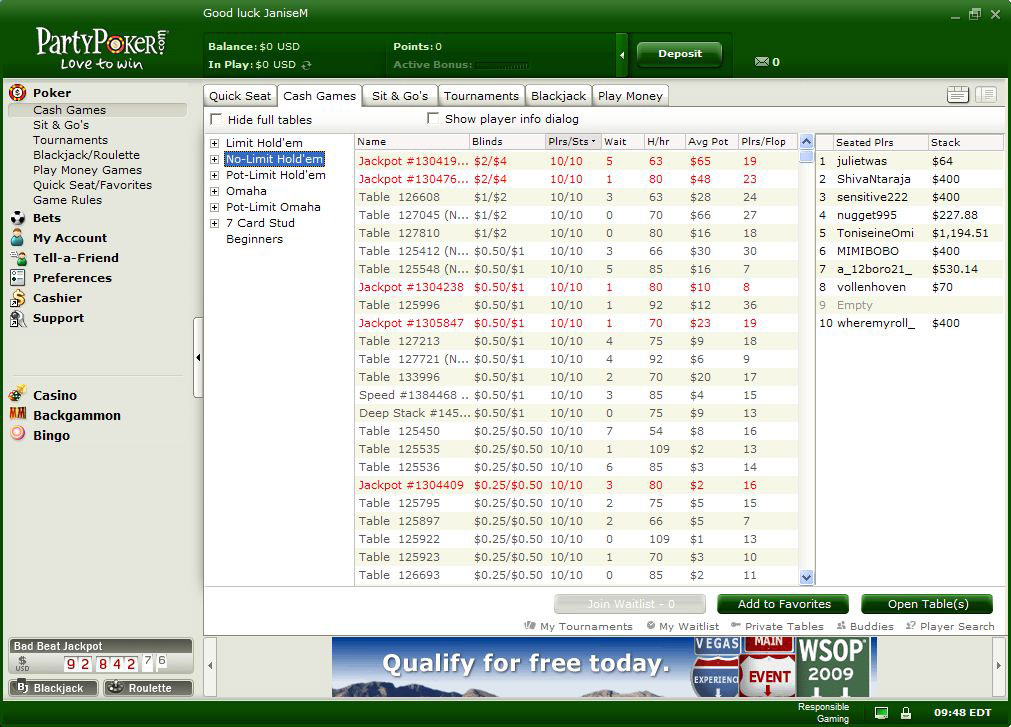Click the Buddies icon

[841, 625]
